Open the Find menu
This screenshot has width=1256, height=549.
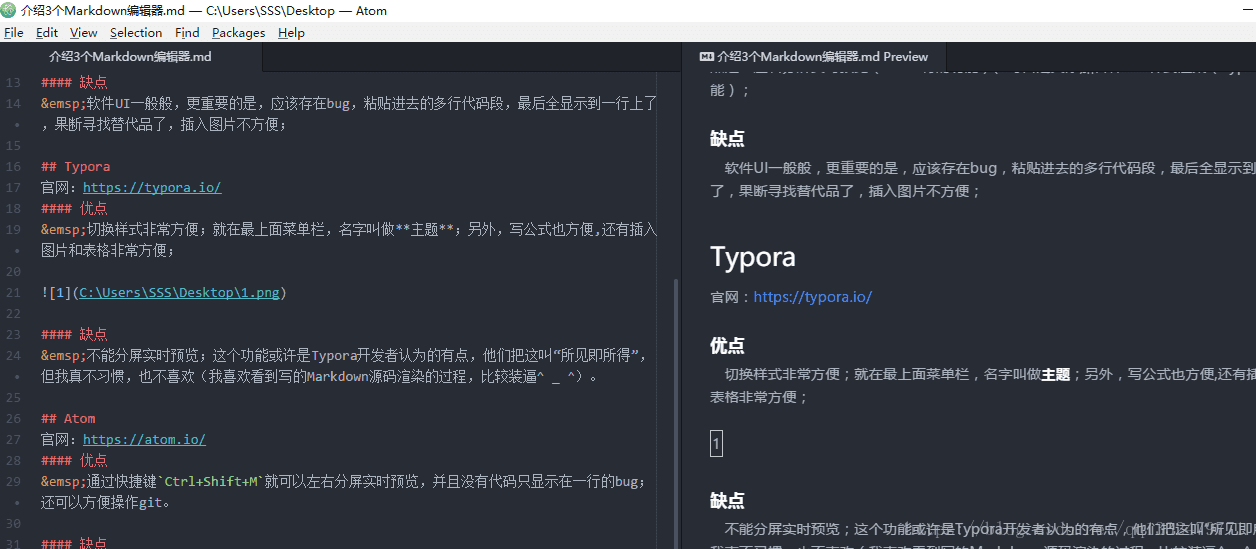point(187,32)
